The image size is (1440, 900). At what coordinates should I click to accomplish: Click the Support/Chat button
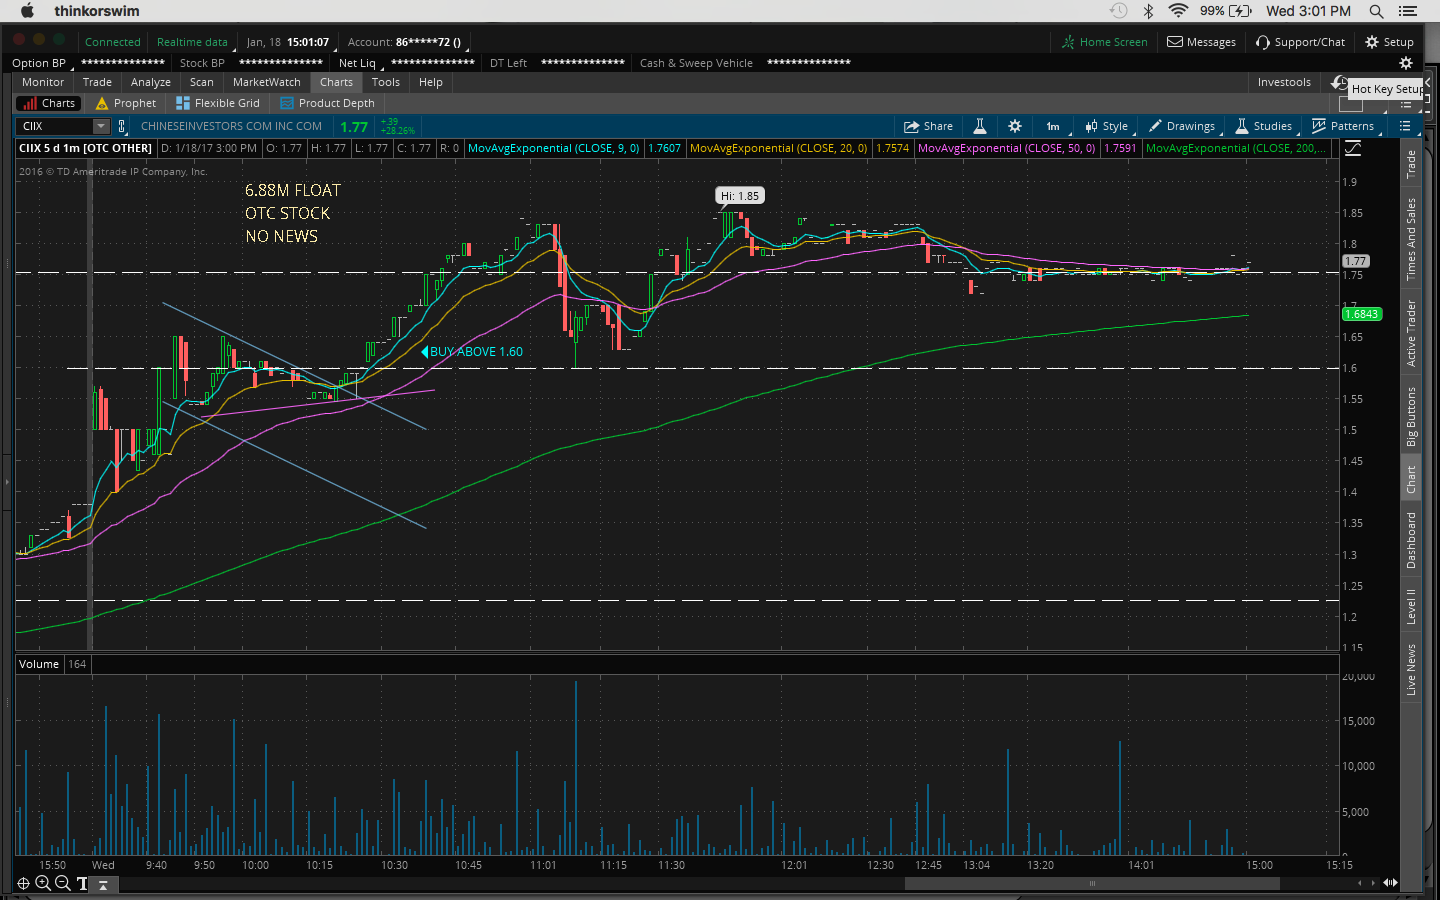pos(1300,42)
